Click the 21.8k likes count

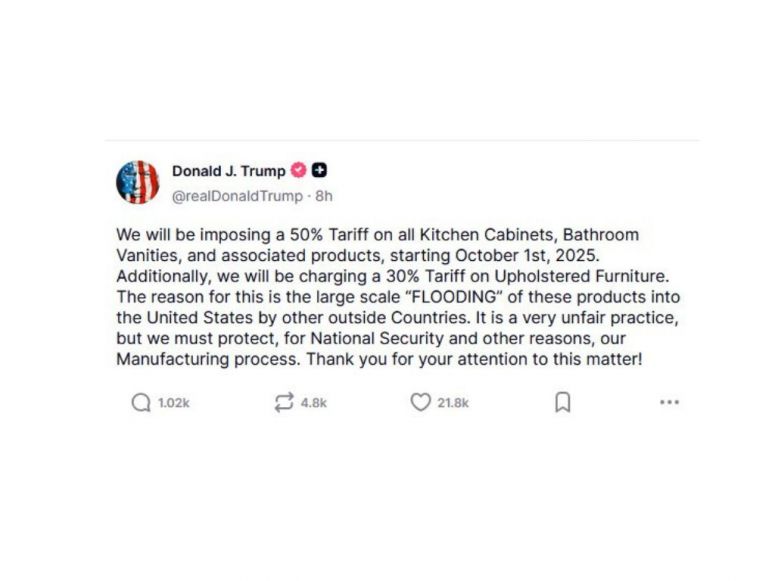[x=453, y=403]
